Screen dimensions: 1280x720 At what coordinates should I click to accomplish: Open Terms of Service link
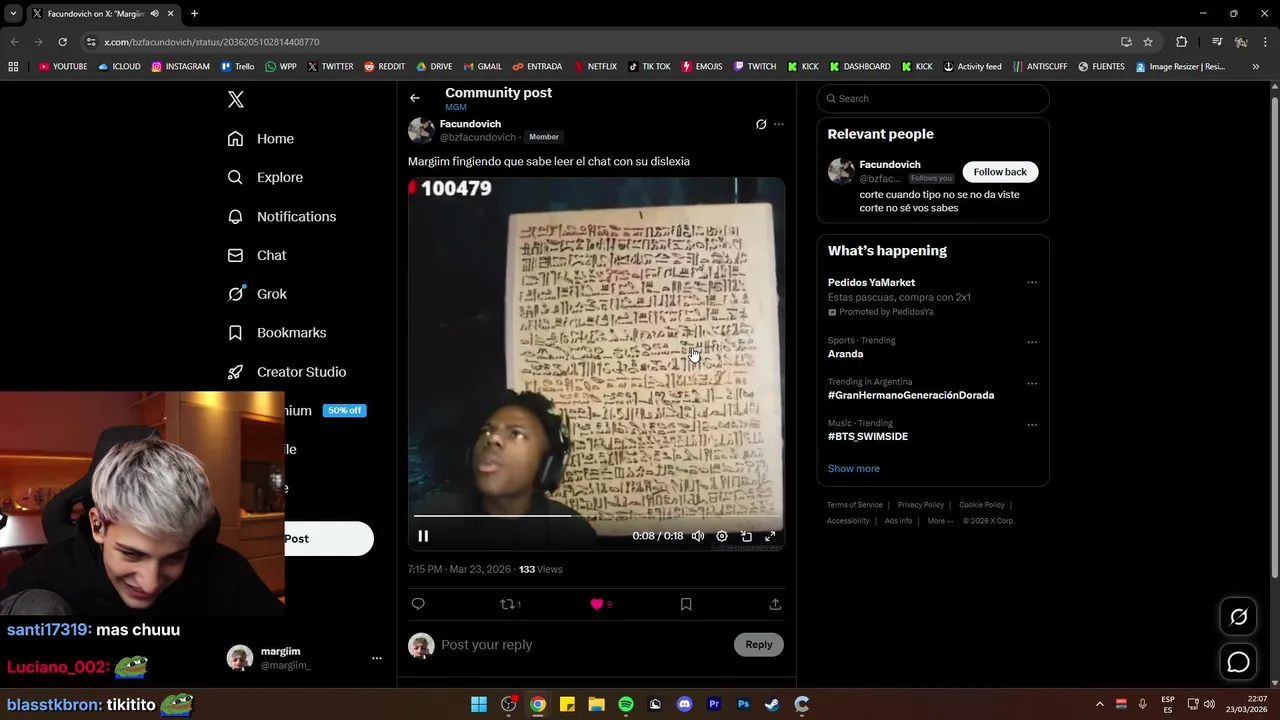tap(855, 505)
